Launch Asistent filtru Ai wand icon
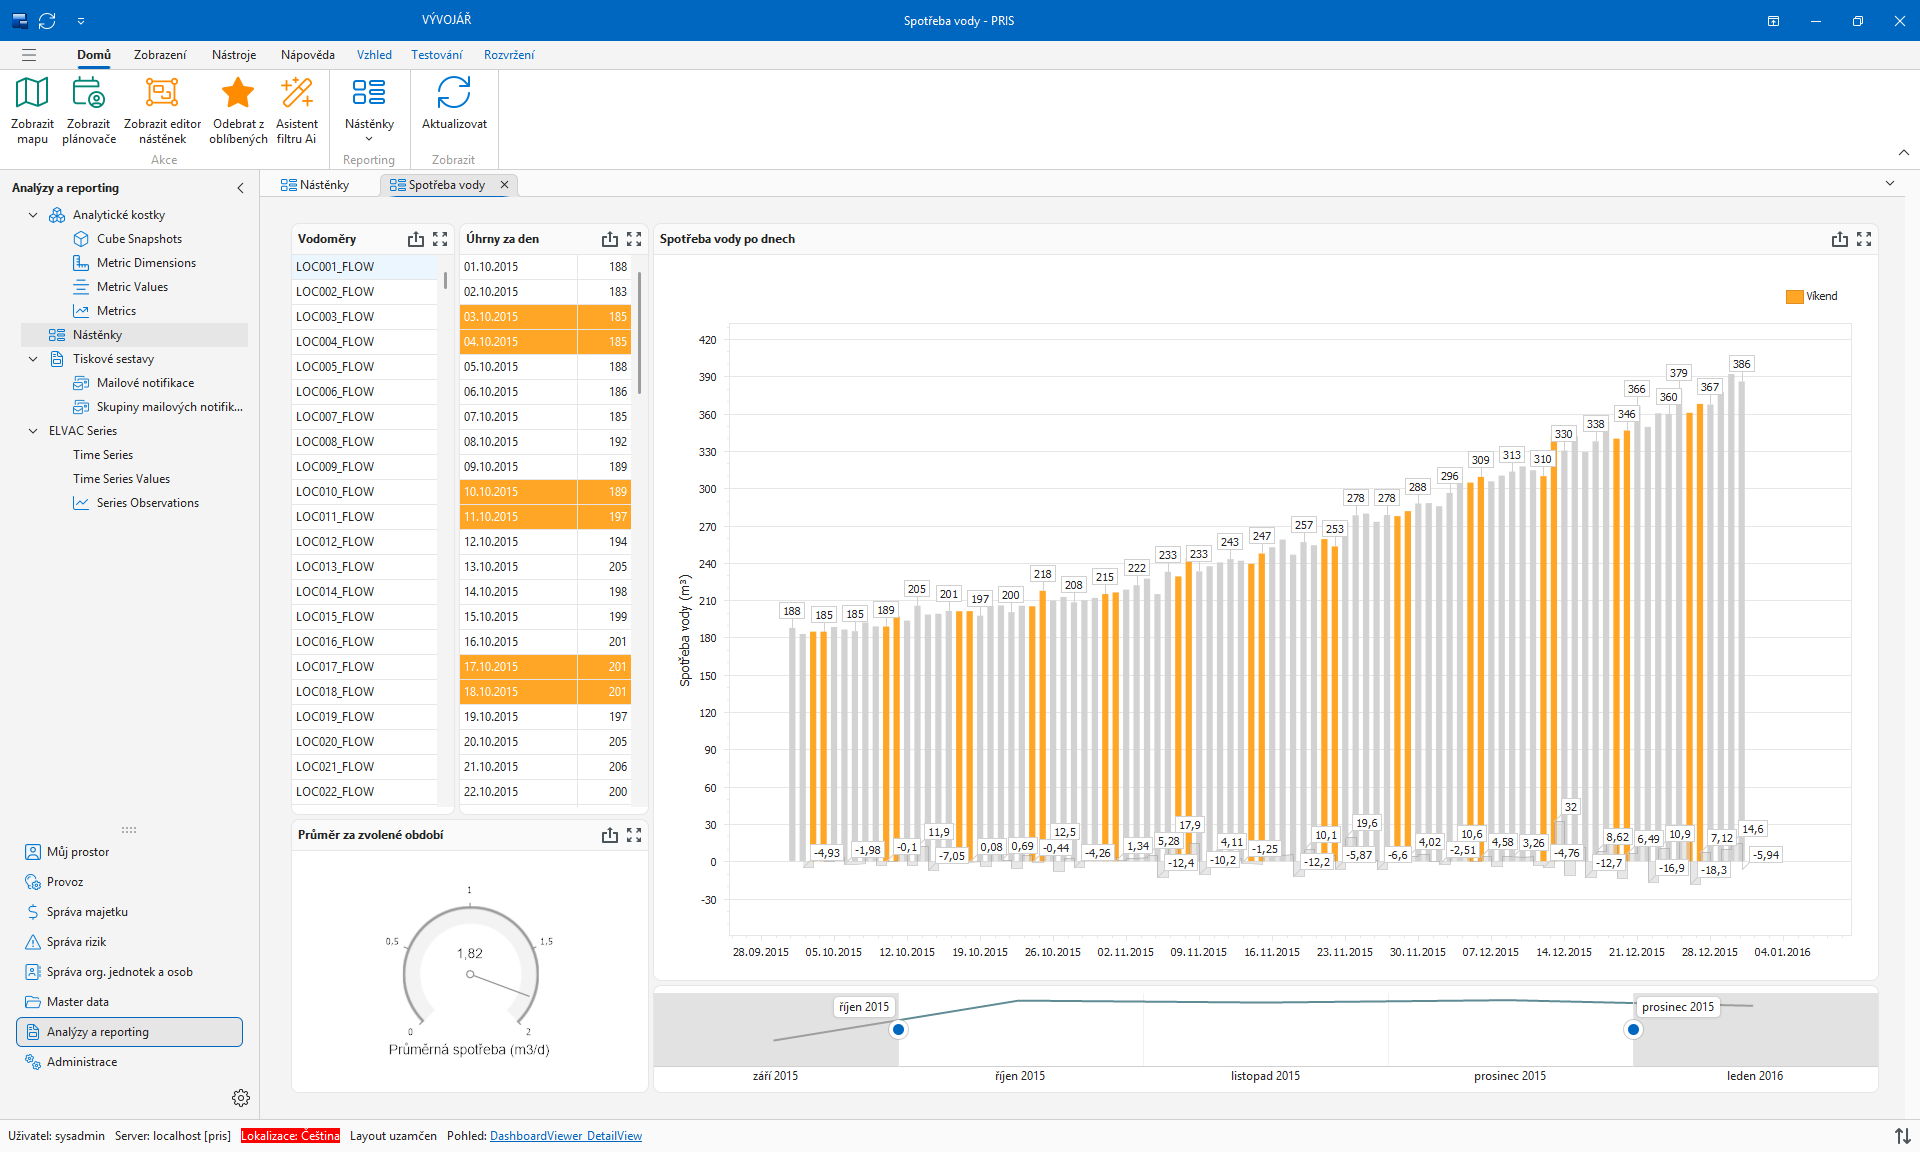This screenshot has height=1152, width=1920. click(x=297, y=93)
